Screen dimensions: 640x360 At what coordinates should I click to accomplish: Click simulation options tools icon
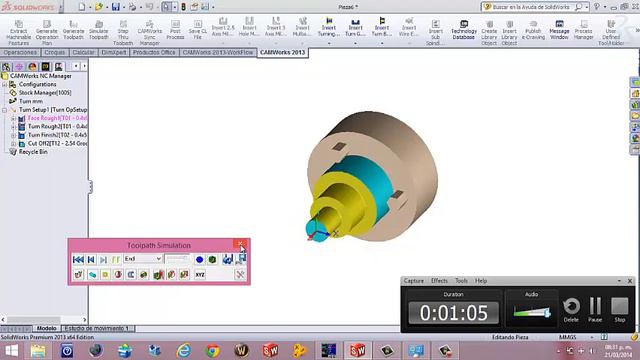coord(240,275)
